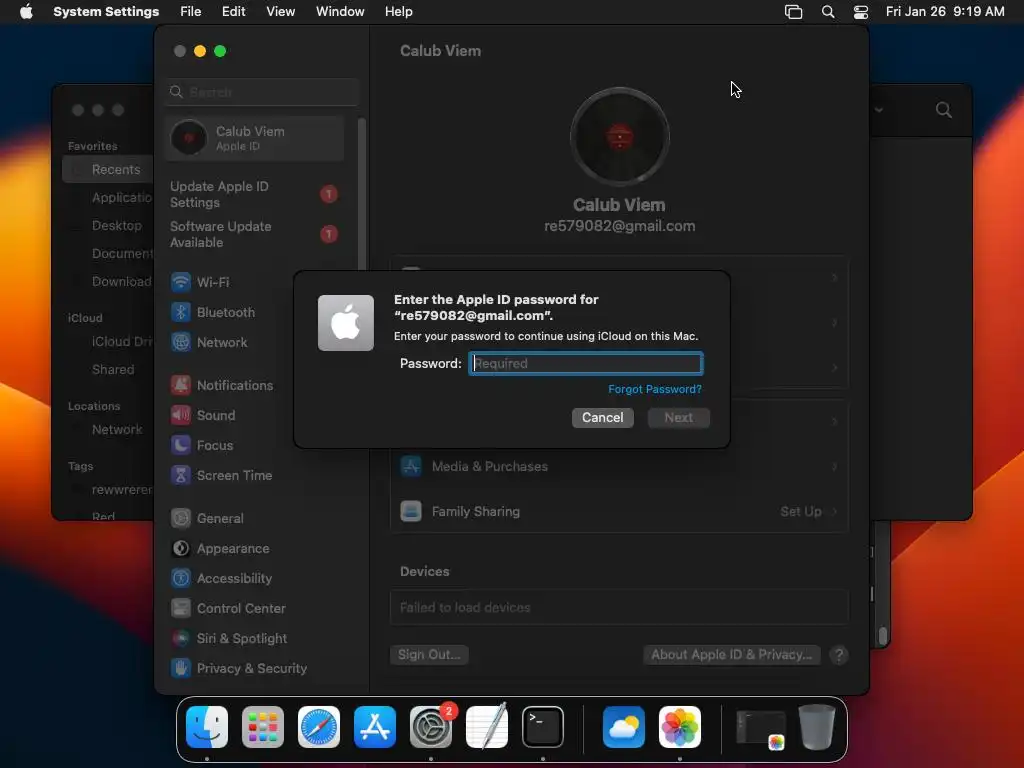
Task: Open Bluetooth settings icon
Action: pyautogui.click(x=181, y=312)
